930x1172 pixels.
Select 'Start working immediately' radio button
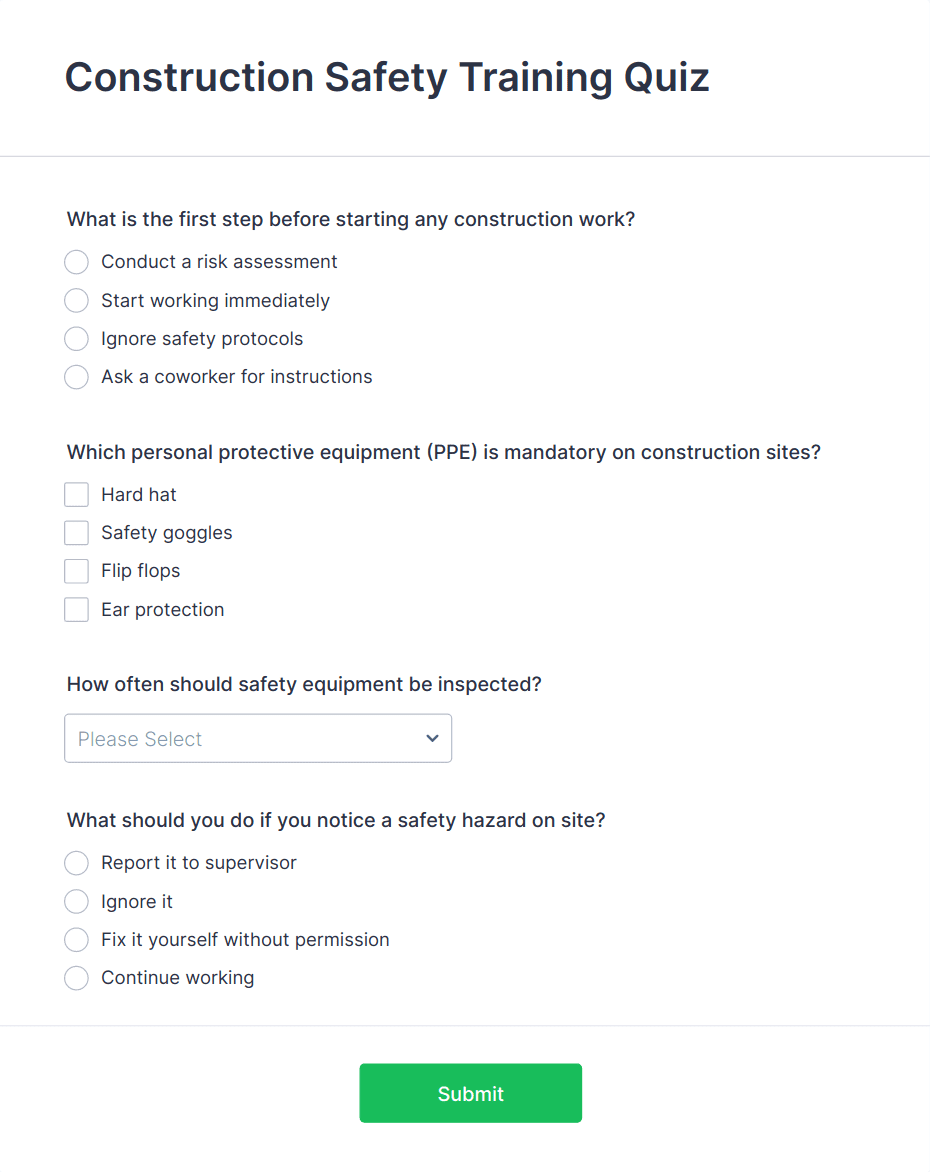point(76,300)
